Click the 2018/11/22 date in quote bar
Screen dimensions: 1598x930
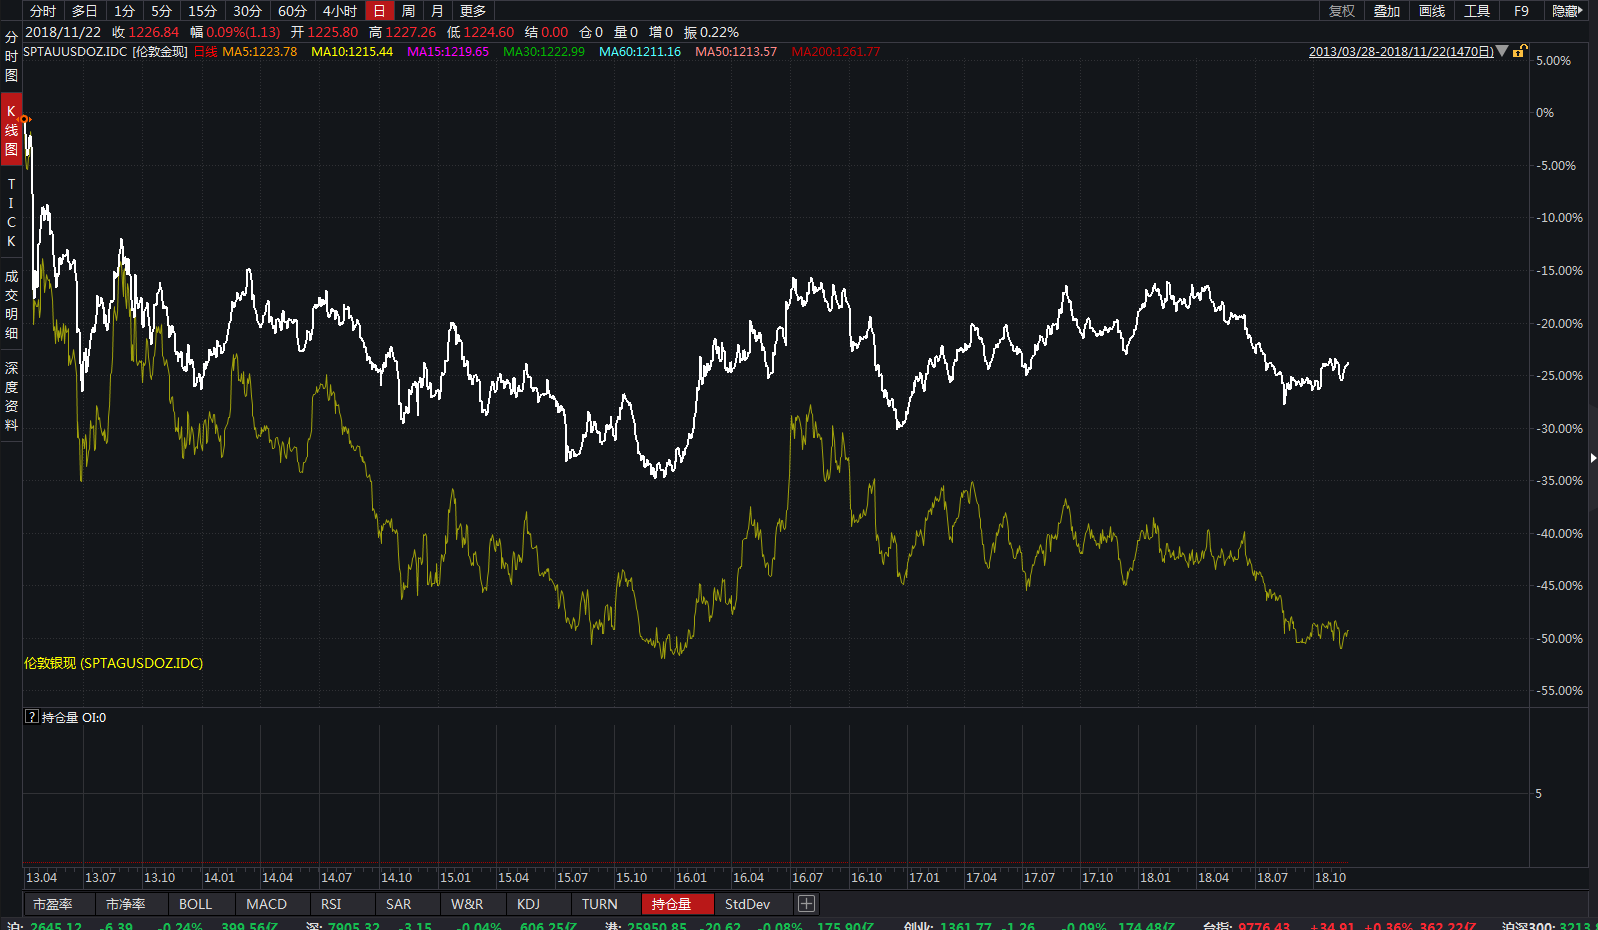pos(63,32)
